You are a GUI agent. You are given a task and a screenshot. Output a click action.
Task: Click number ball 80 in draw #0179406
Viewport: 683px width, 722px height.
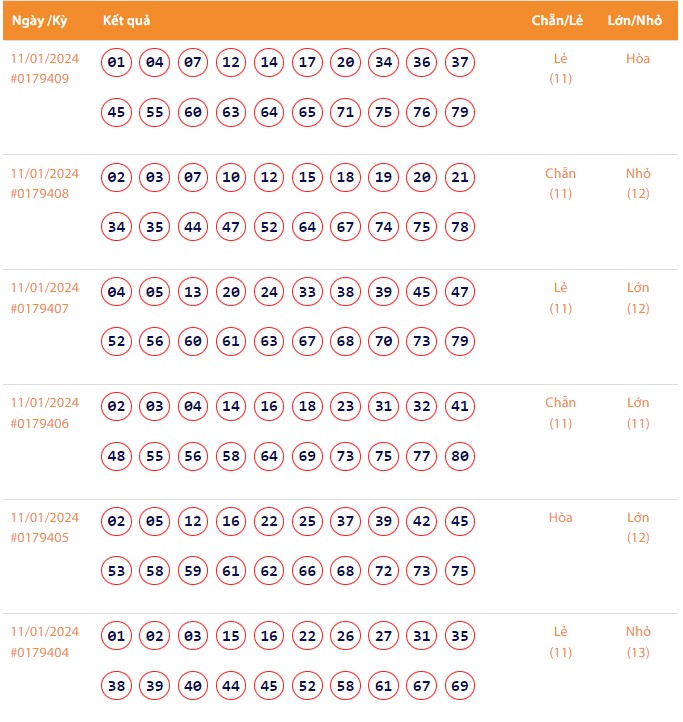pos(460,457)
